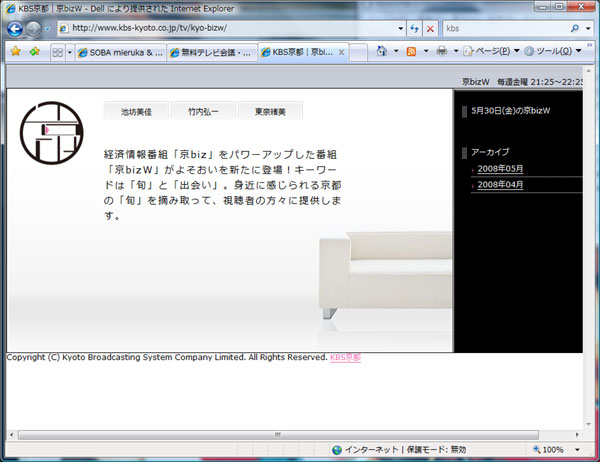This screenshot has height=462, width=600.
Task: Open recent pages dropdown beside Forward button
Action: coord(47,29)
